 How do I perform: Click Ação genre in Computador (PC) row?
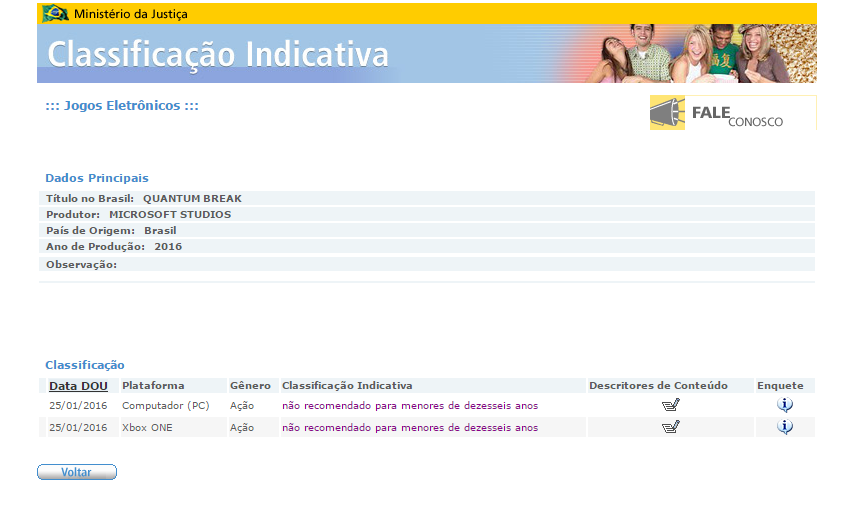pos(242,406)
